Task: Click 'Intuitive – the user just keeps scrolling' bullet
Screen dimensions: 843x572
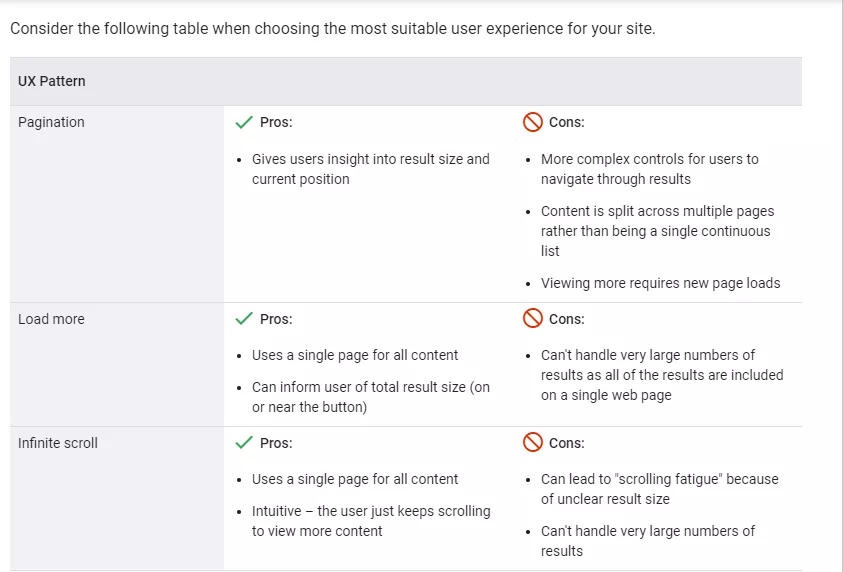Action: pos(371,520)
